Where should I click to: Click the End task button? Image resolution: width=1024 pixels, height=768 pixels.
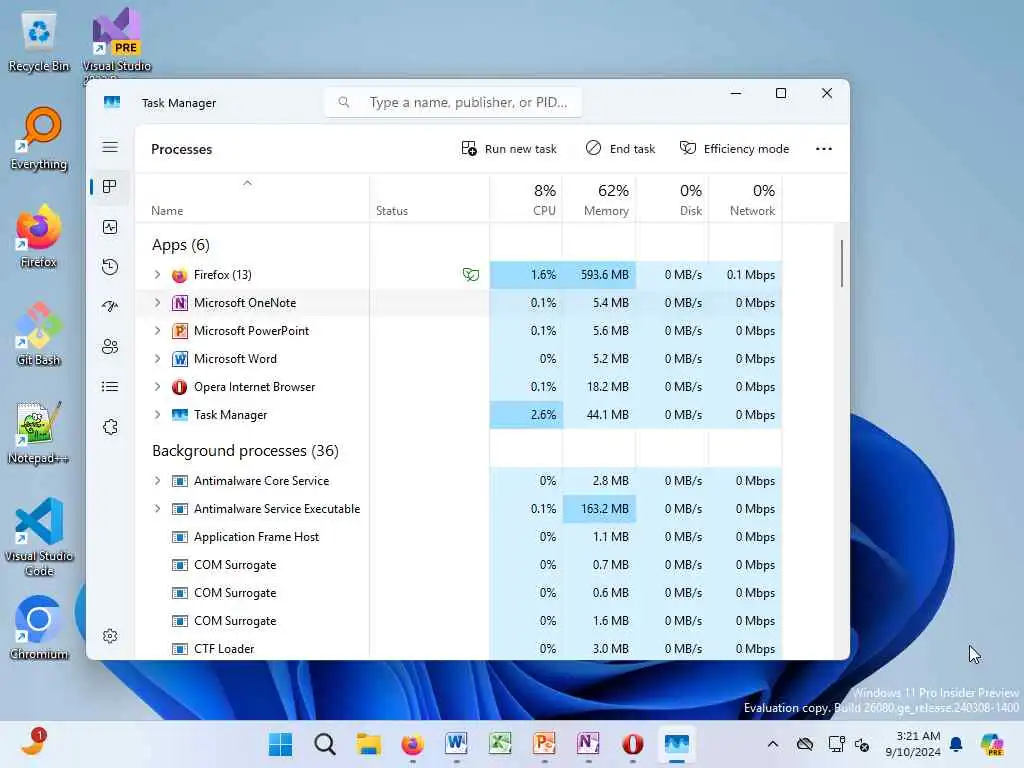pyautogui.click(x=620, y=149)
